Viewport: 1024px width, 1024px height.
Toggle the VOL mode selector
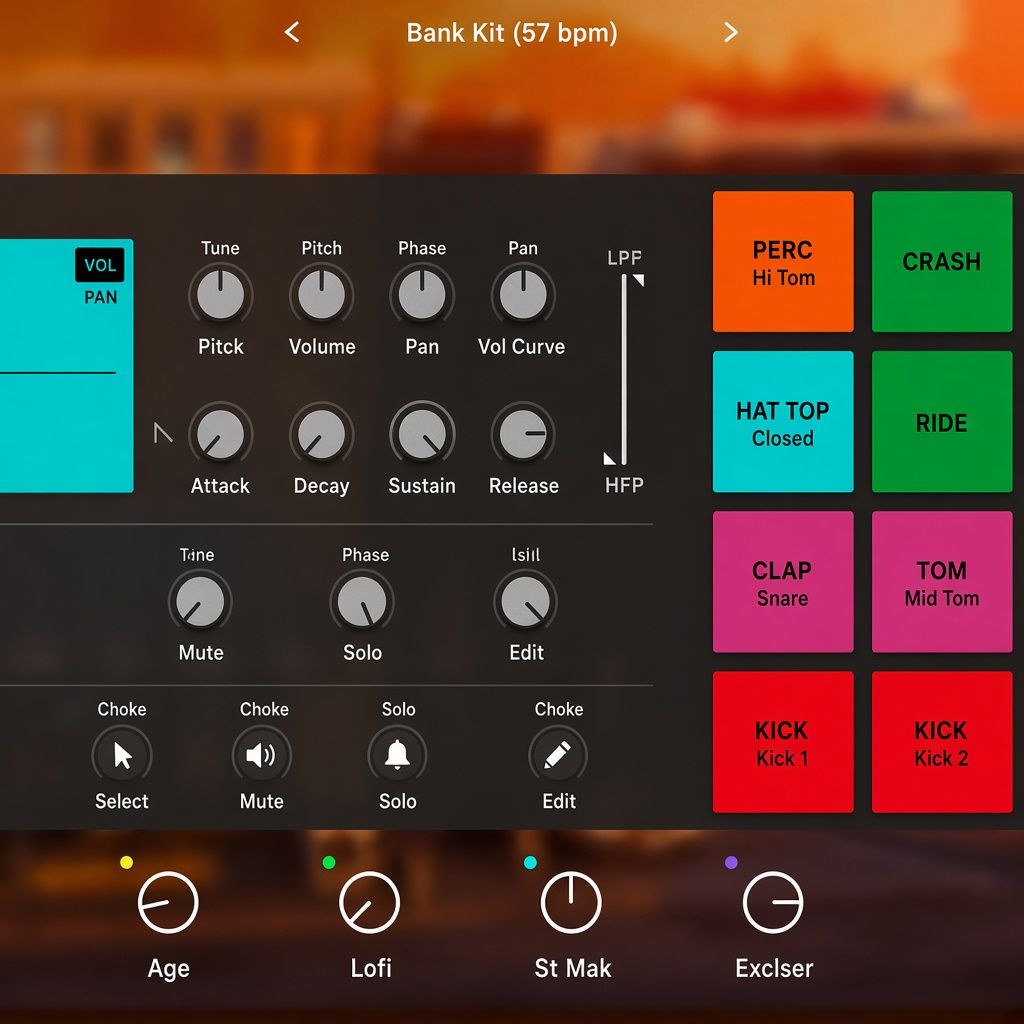click(100, 265)
